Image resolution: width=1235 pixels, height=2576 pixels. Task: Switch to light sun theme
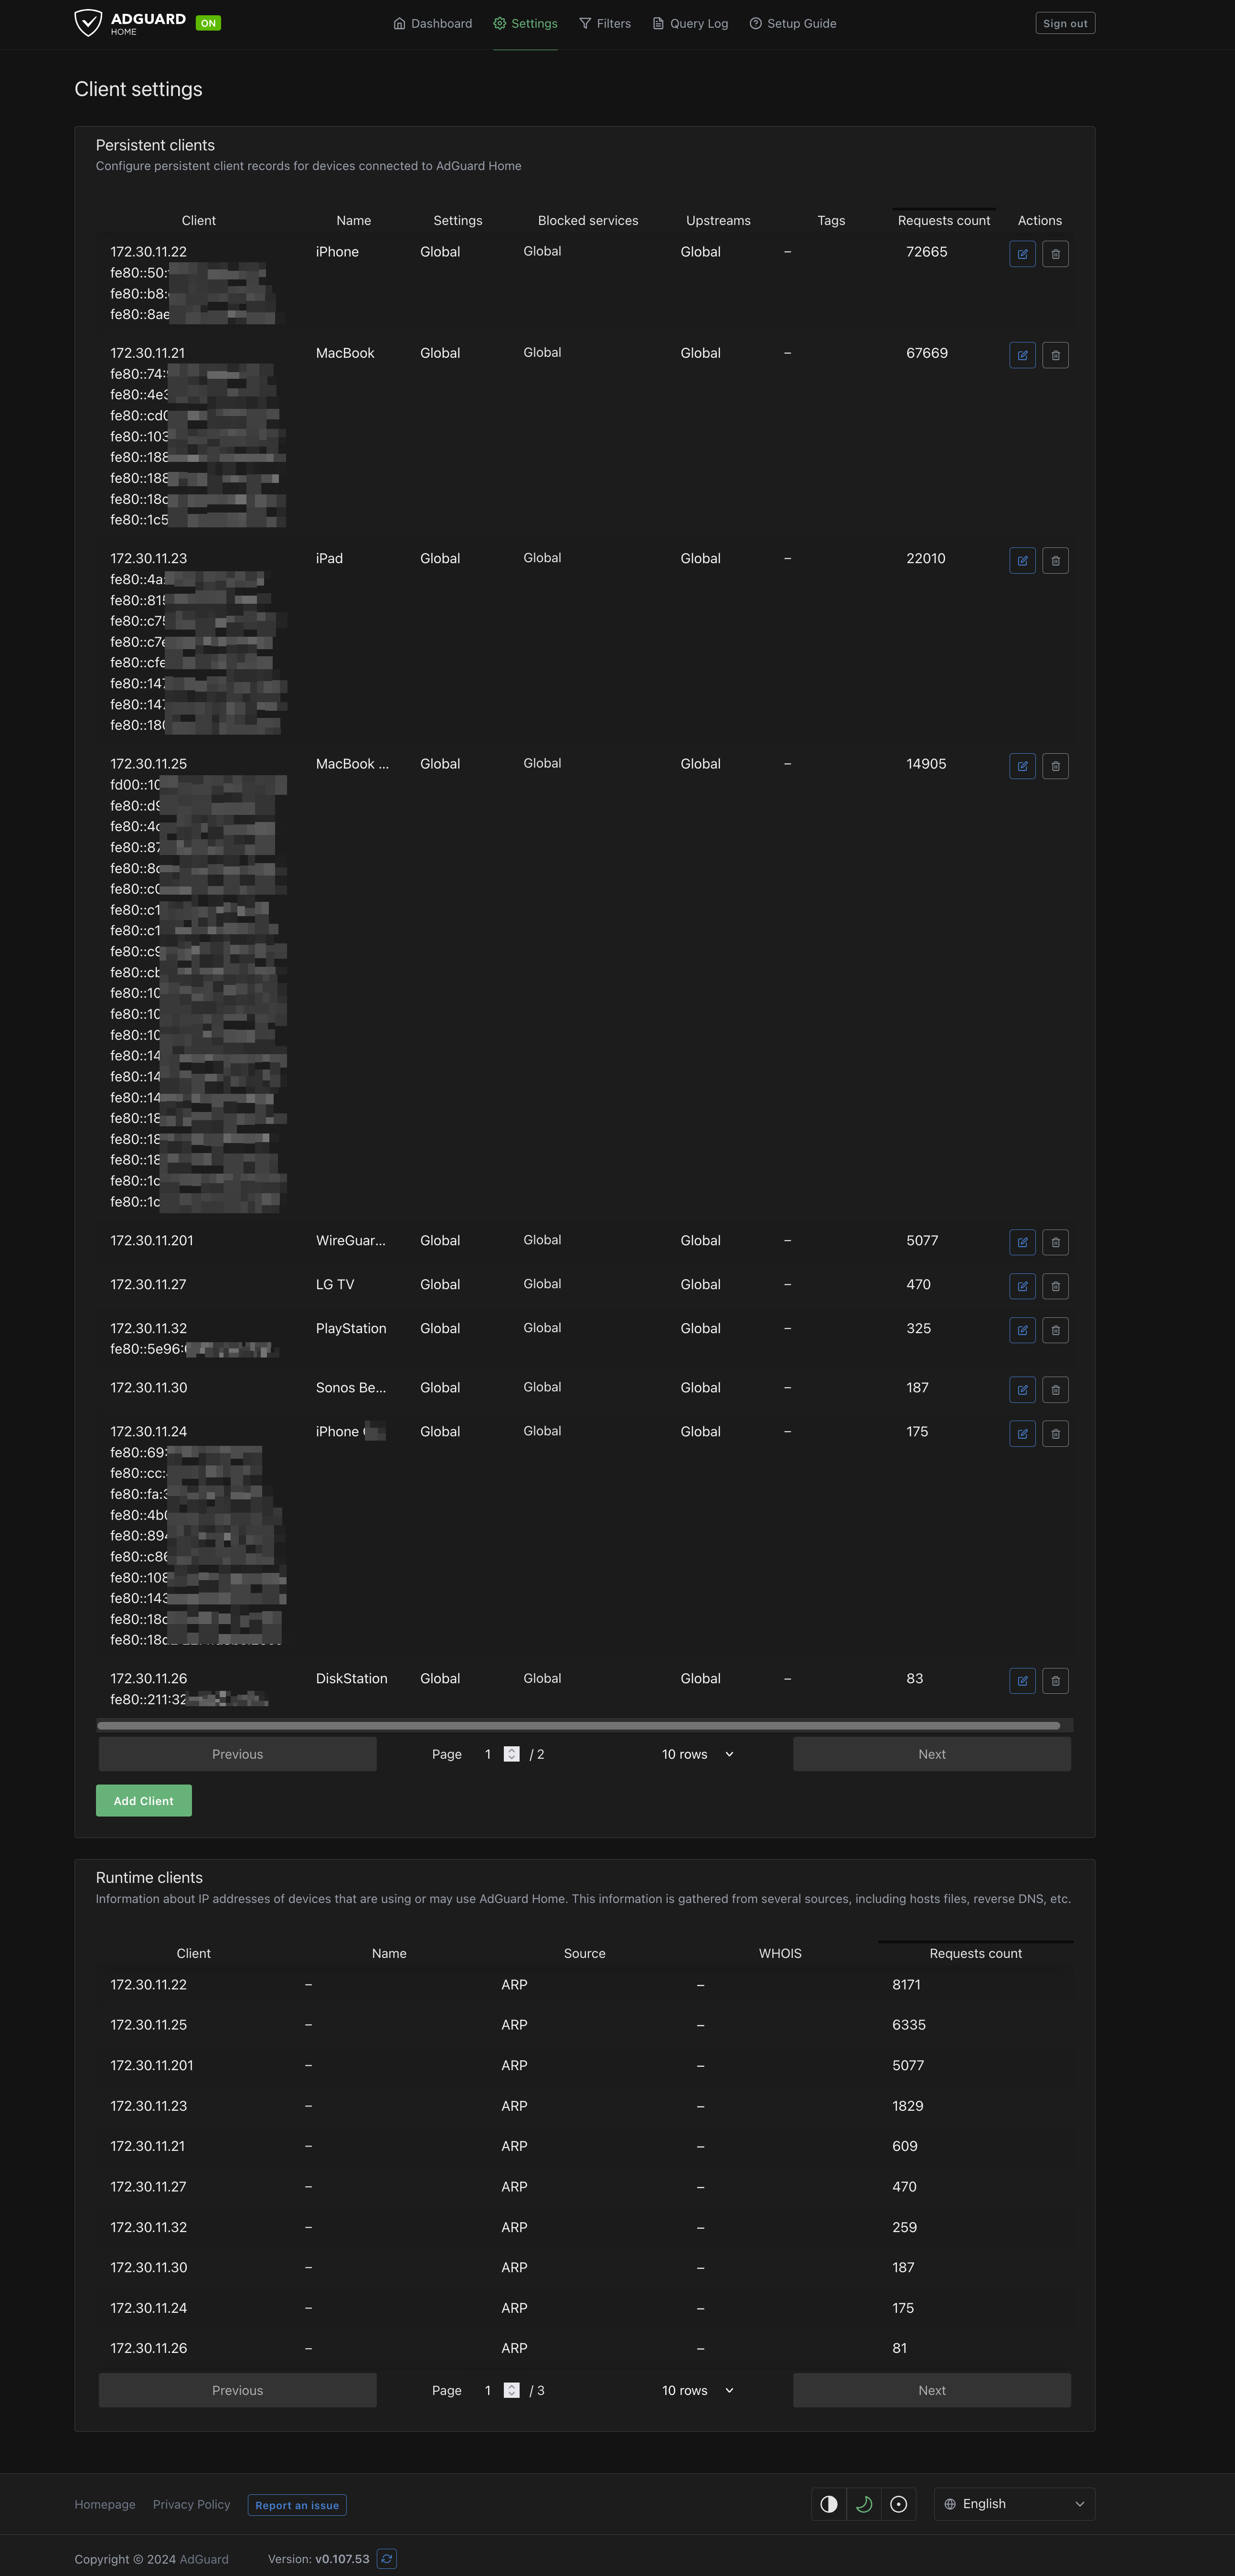click(898, 2504)
